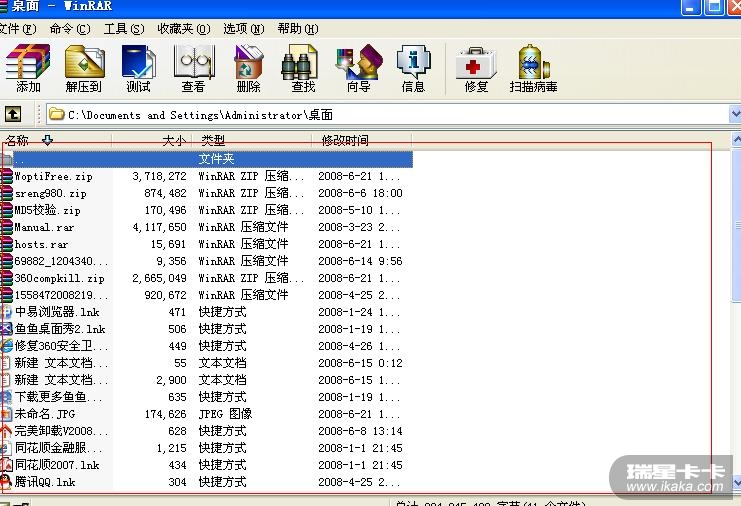
Task: Click size value 4,117,650 of Manual.rar
Action: pyautogui.click(x=160, y=227)
